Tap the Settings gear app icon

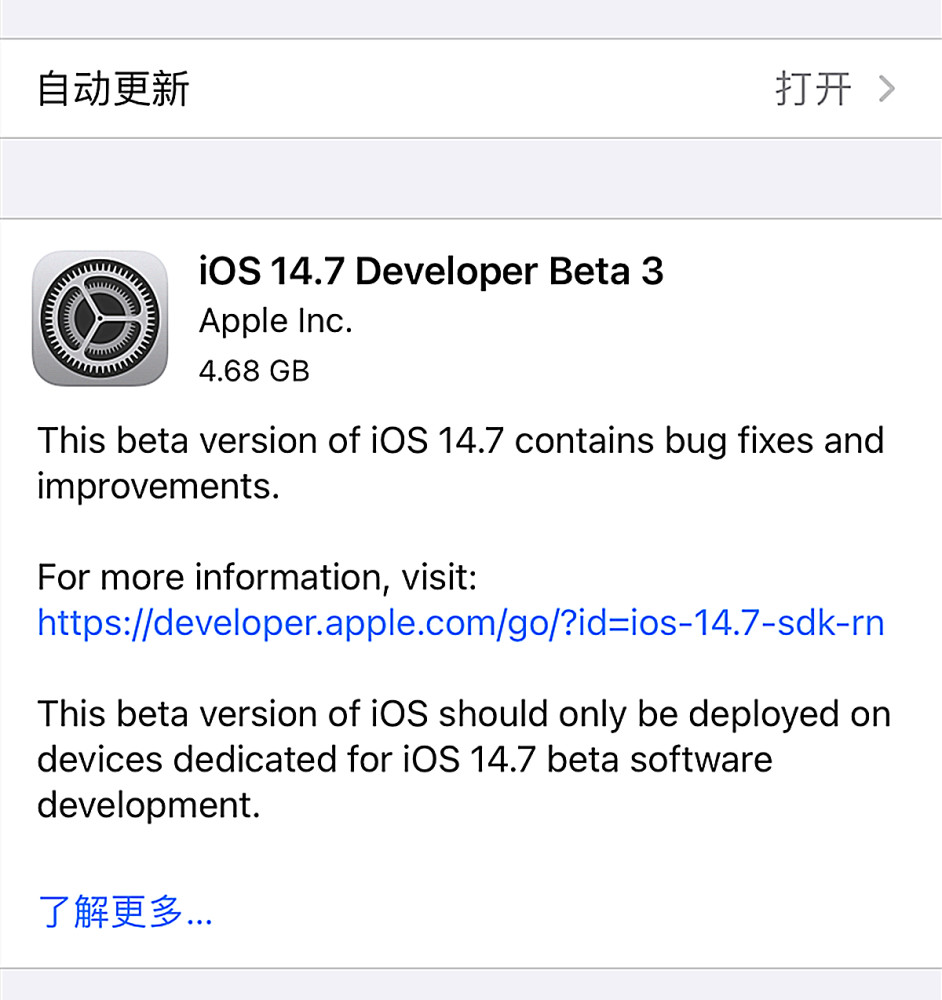pyautogui.click(x=100, y=318)
